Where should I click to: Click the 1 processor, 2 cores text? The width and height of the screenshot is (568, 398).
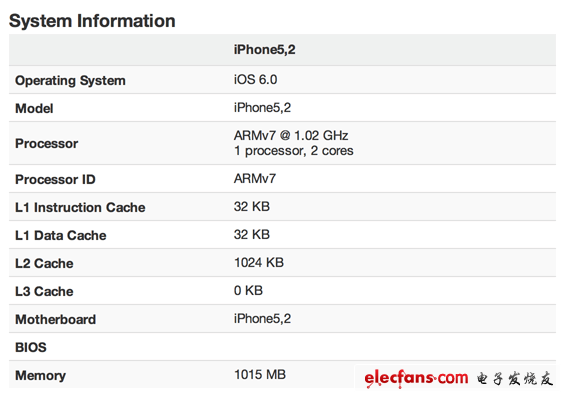[x=293, y=151]
